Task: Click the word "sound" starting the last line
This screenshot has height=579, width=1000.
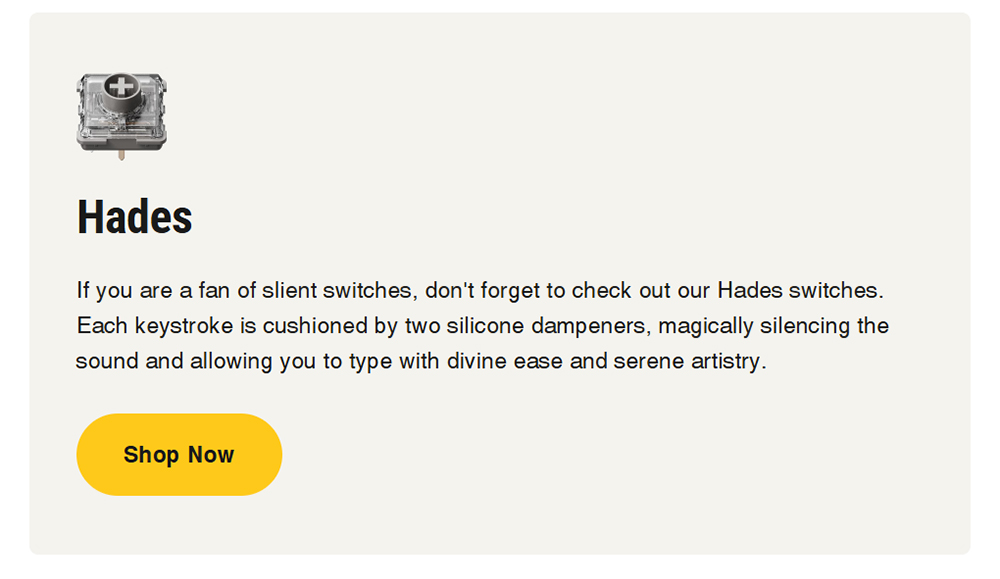Action: point(107,361)
